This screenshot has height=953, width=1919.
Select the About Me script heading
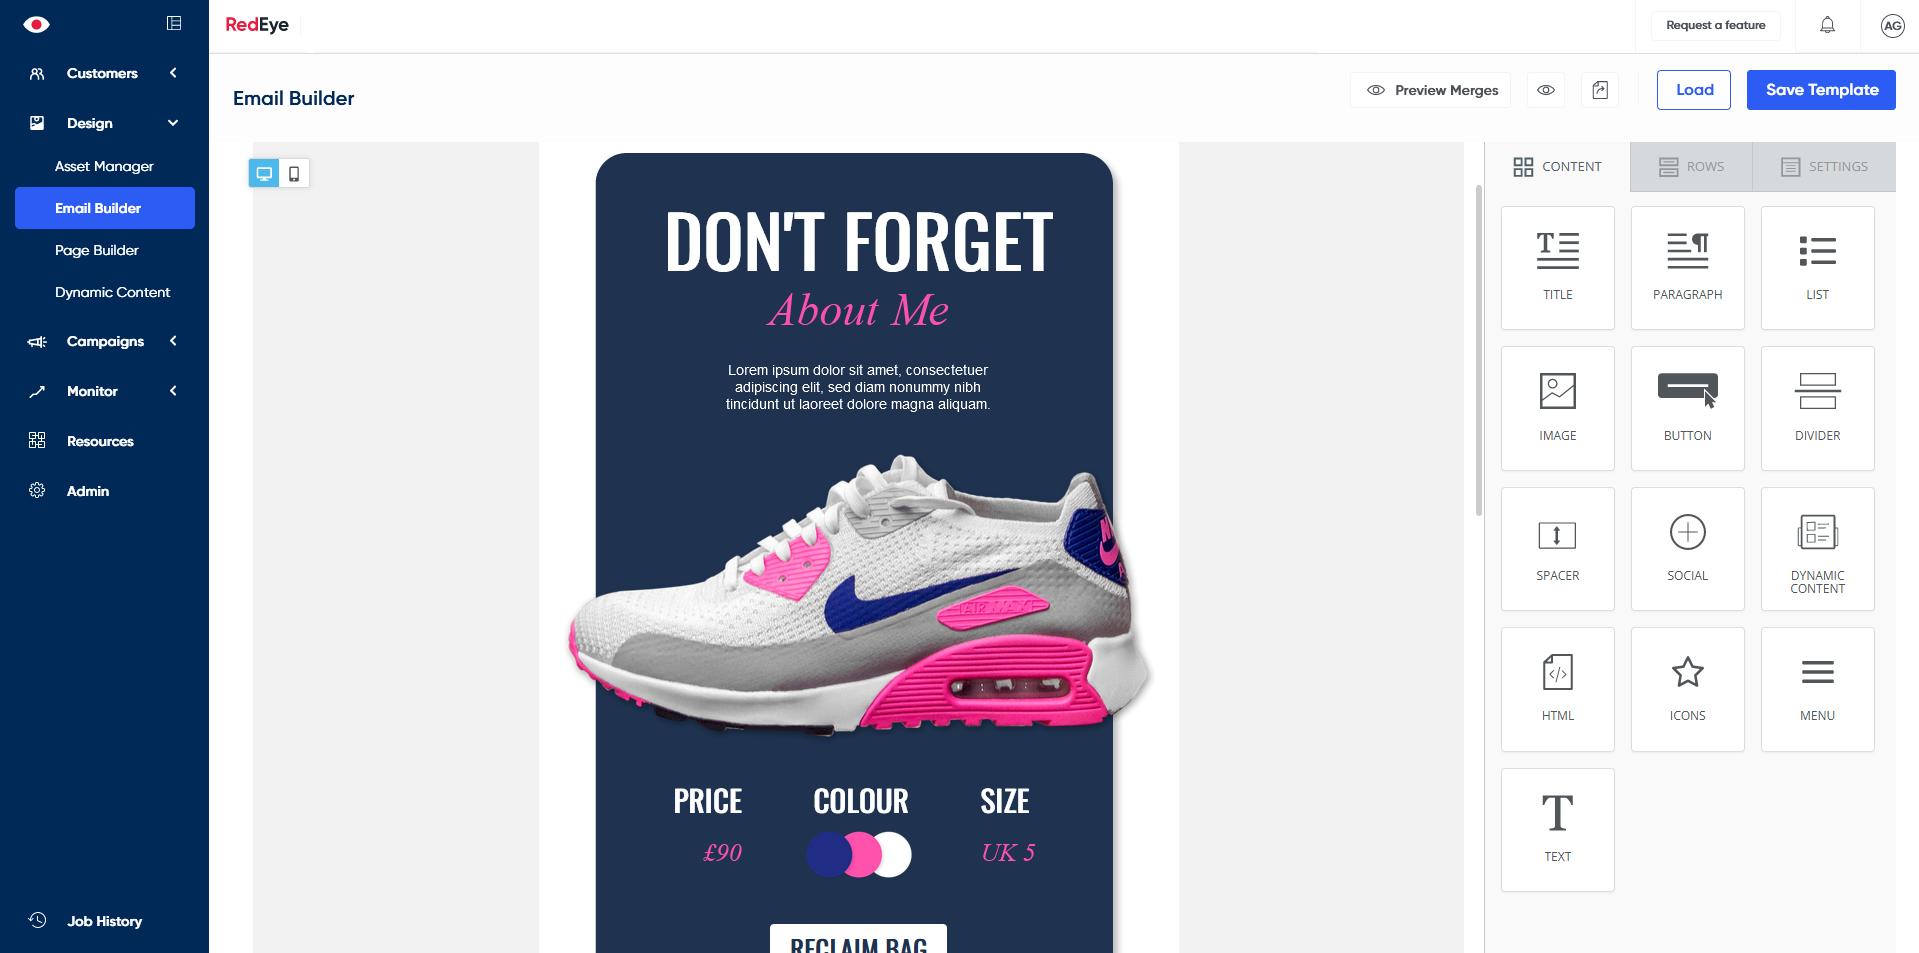click(x=858, y=310)
